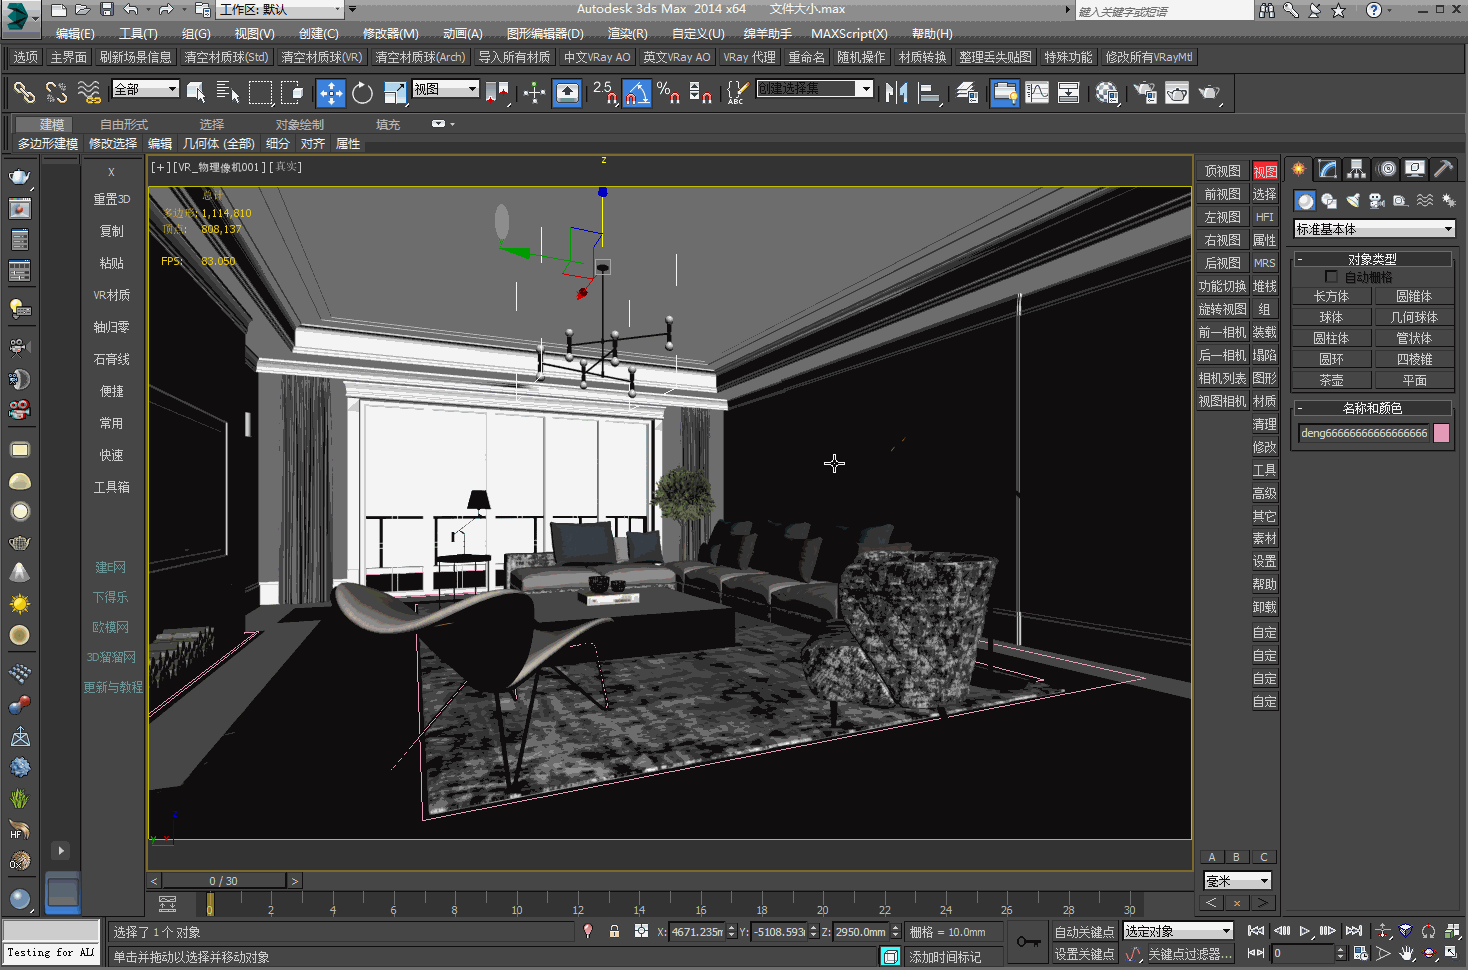Viewport: 1468px width, 970px height.
Task: Click the Pan View hand icon
Action: (1407, 954)
